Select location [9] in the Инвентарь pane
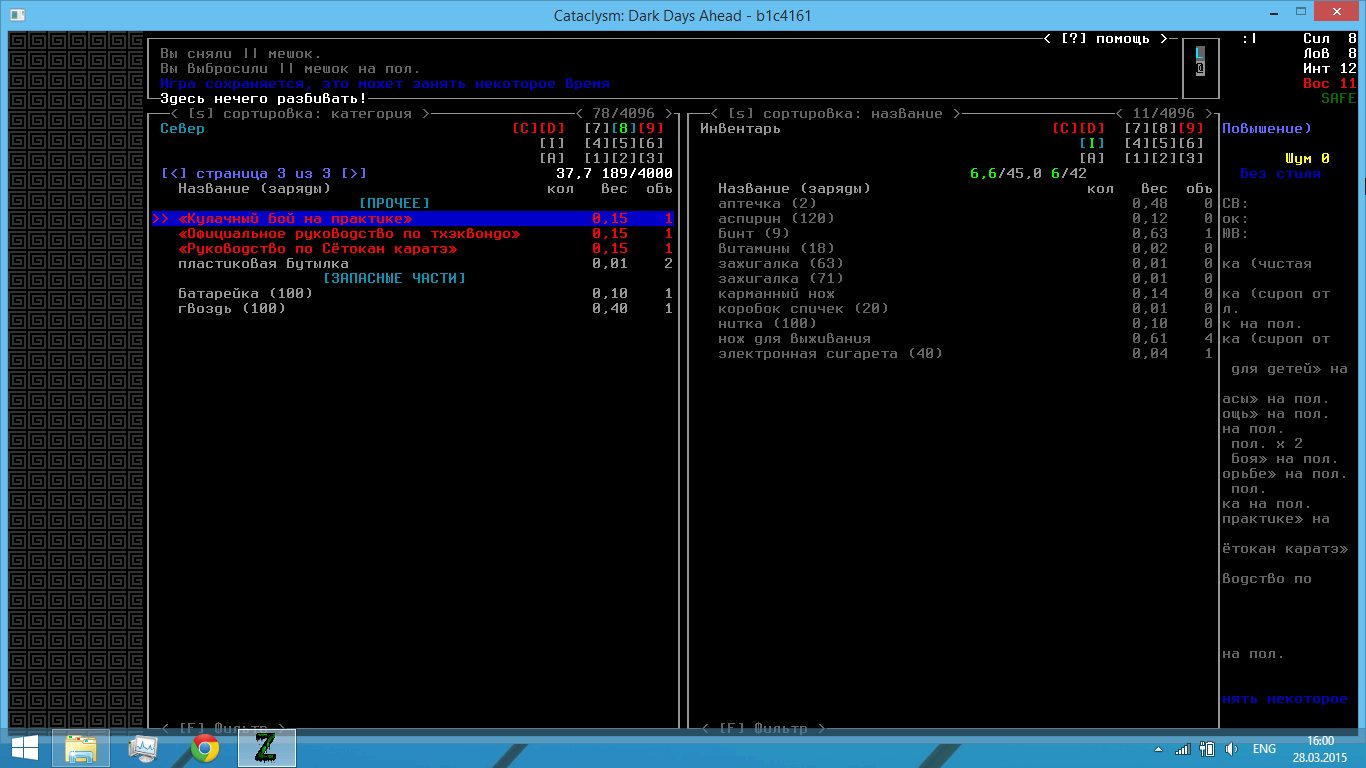Image resolution: width=1366 pixels, height=768 pixels. 1191,129
